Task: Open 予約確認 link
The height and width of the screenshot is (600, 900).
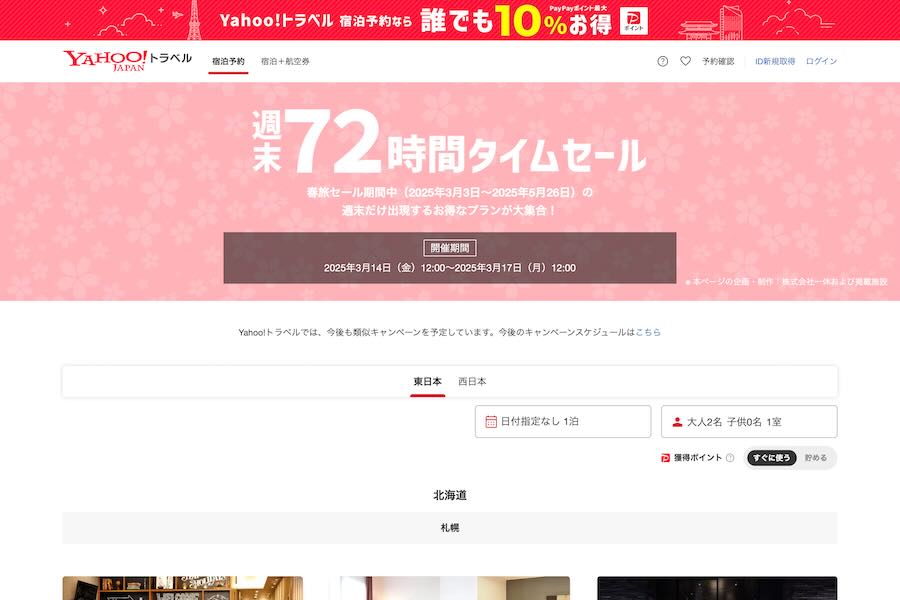Action: [718, 61]
